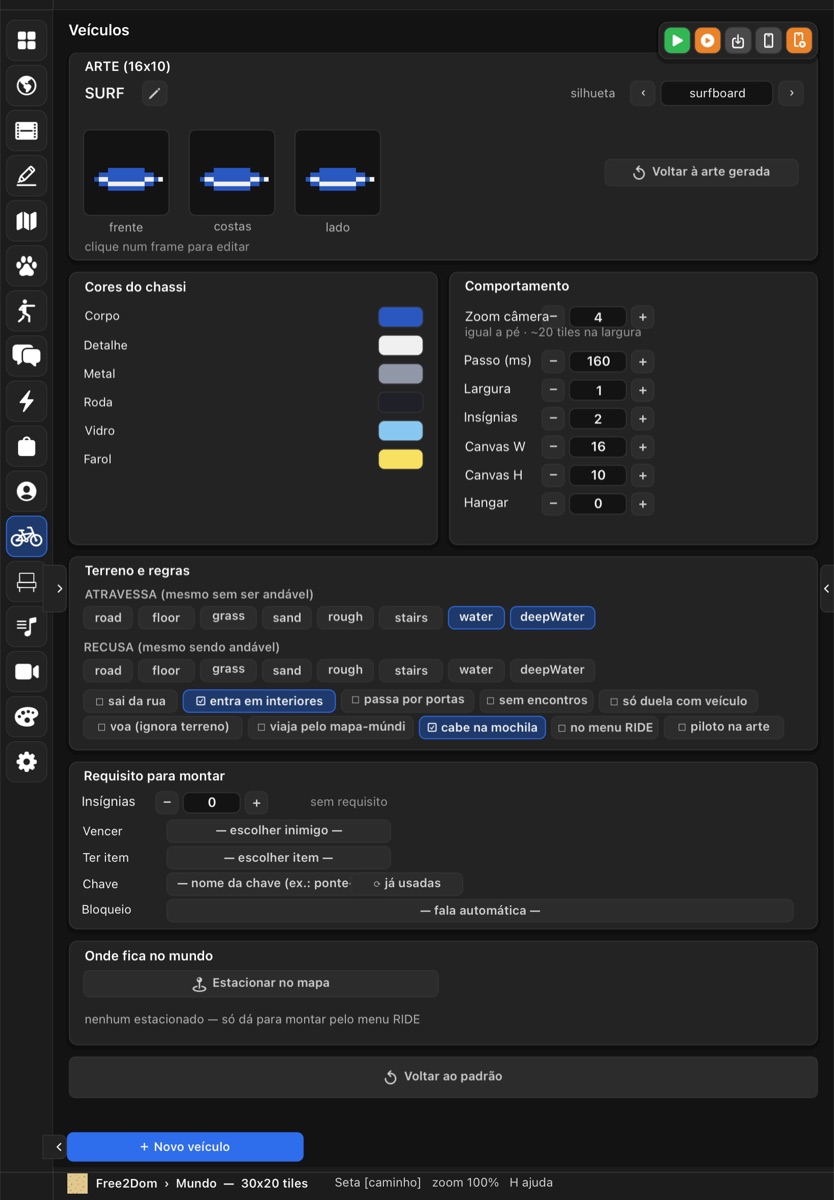The image size is (834, 1200).
Task: Click 'Voltar à arte gerada' button
Action: click(x=701, y=172)
